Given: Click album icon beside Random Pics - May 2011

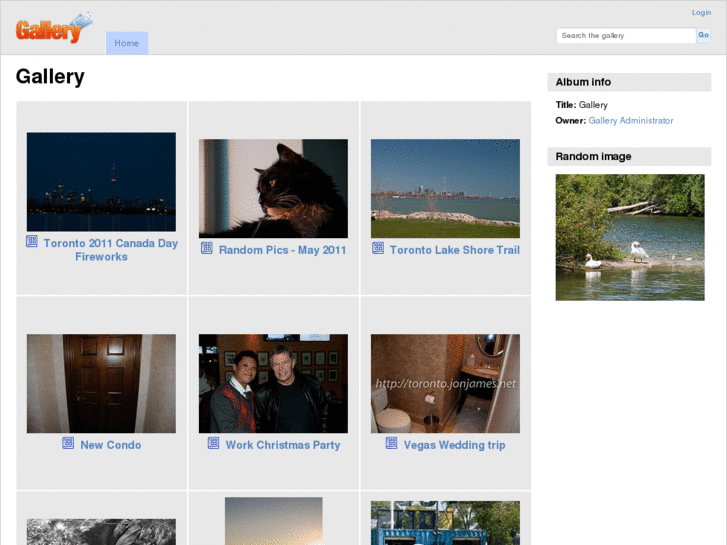Looking at the screenshot, I should click(x=207, y=248).
